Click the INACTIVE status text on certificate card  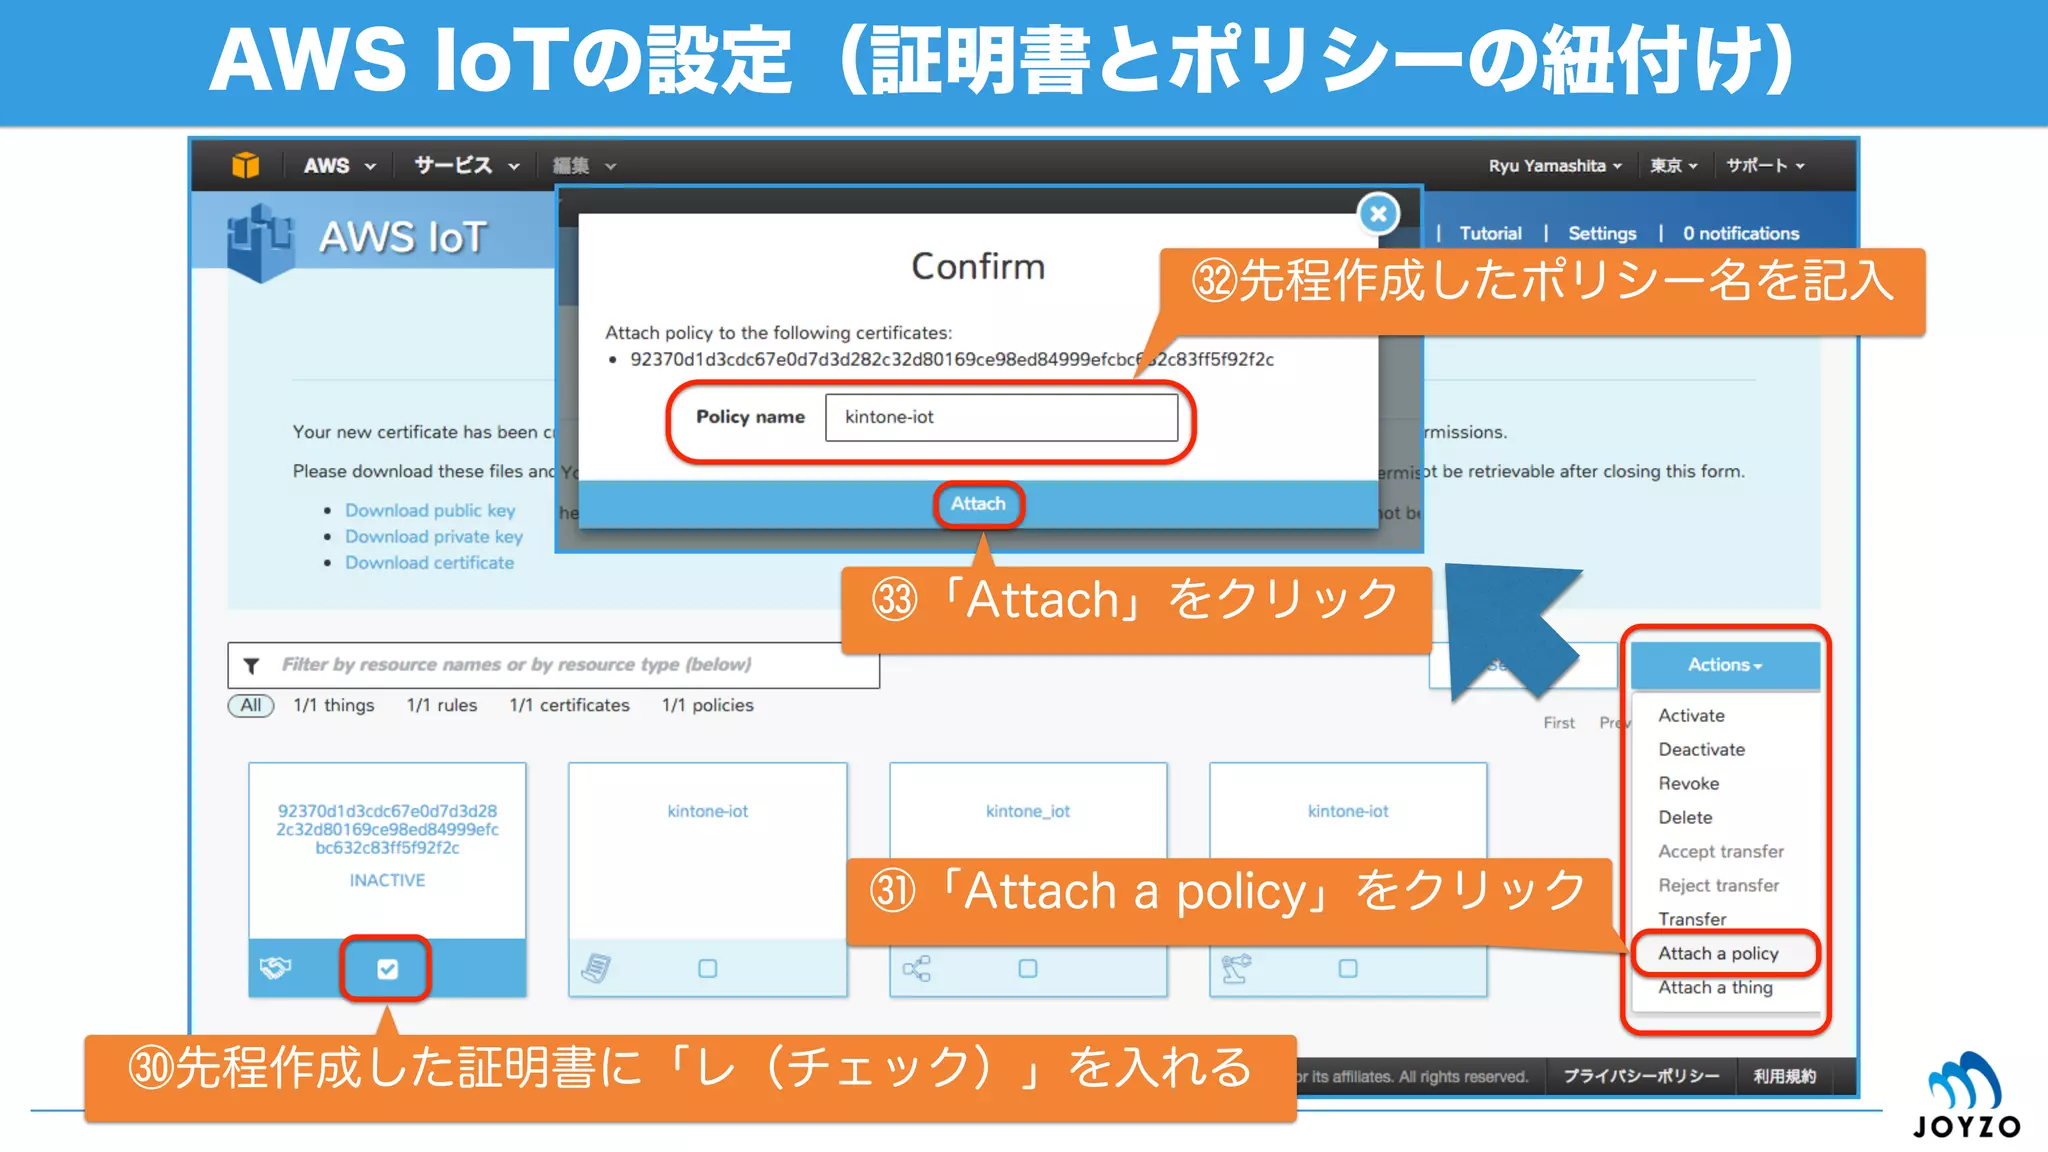point(387,880)
